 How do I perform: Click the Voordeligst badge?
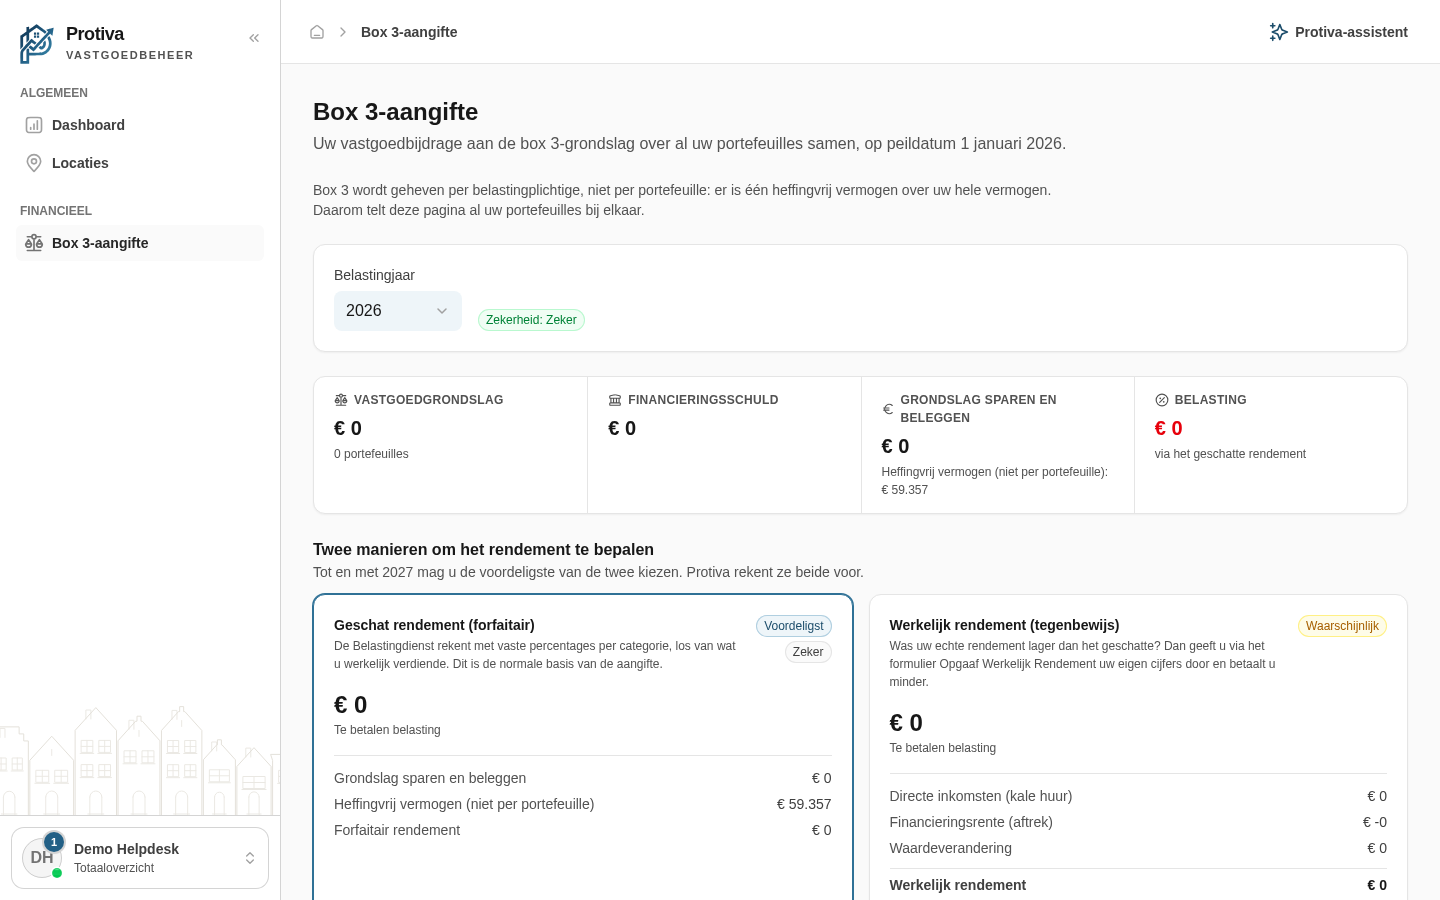[x=794, y=626]
